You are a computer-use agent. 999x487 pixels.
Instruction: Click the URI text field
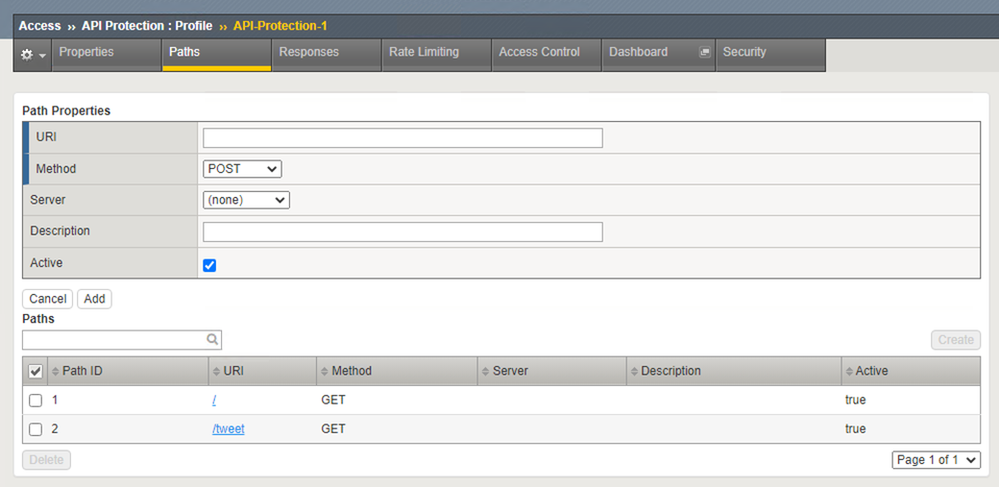coord(402,138)
